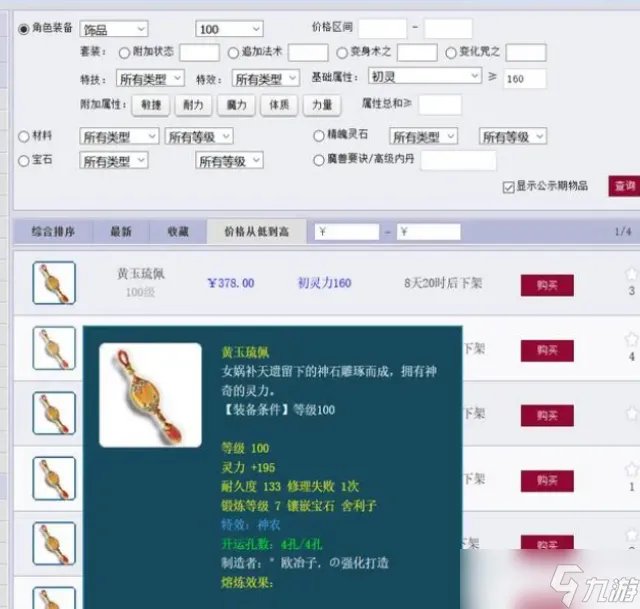This screenshot has width=640, height=609.
Task: Open the 精魄灵石 所有等级 dropdown
Action: click(513, 136)
